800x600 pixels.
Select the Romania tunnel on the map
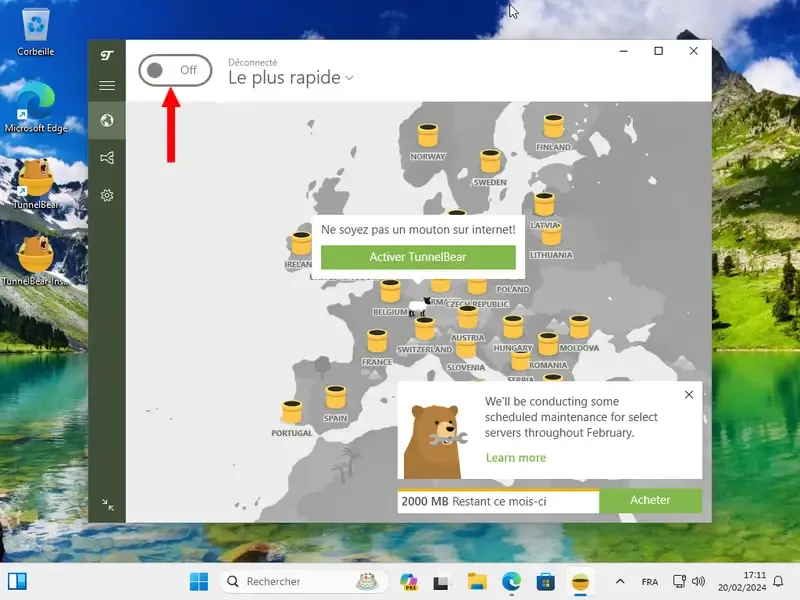click(x=548, y=344)
